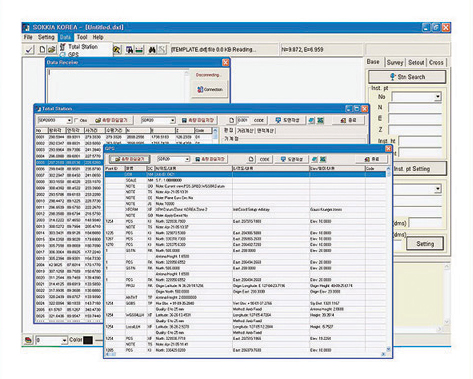The image size is (473, 379).
Task: Click the N input field under Inst. pt
Action: pos(415,107)
